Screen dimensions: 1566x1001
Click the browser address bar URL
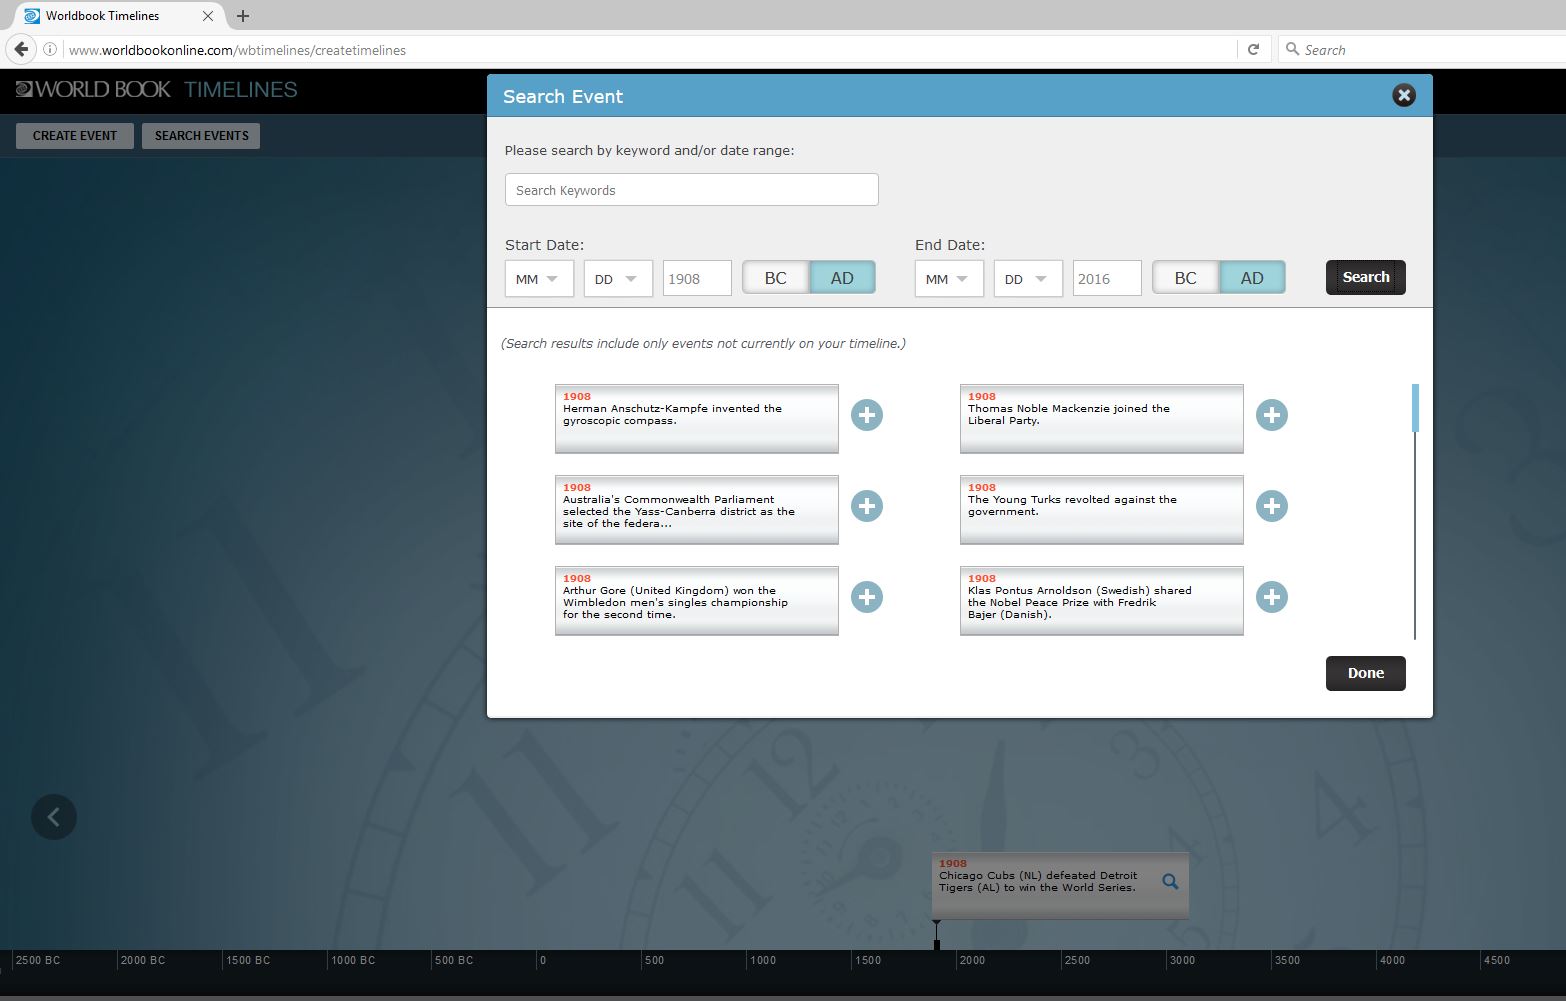click(650, 50)
